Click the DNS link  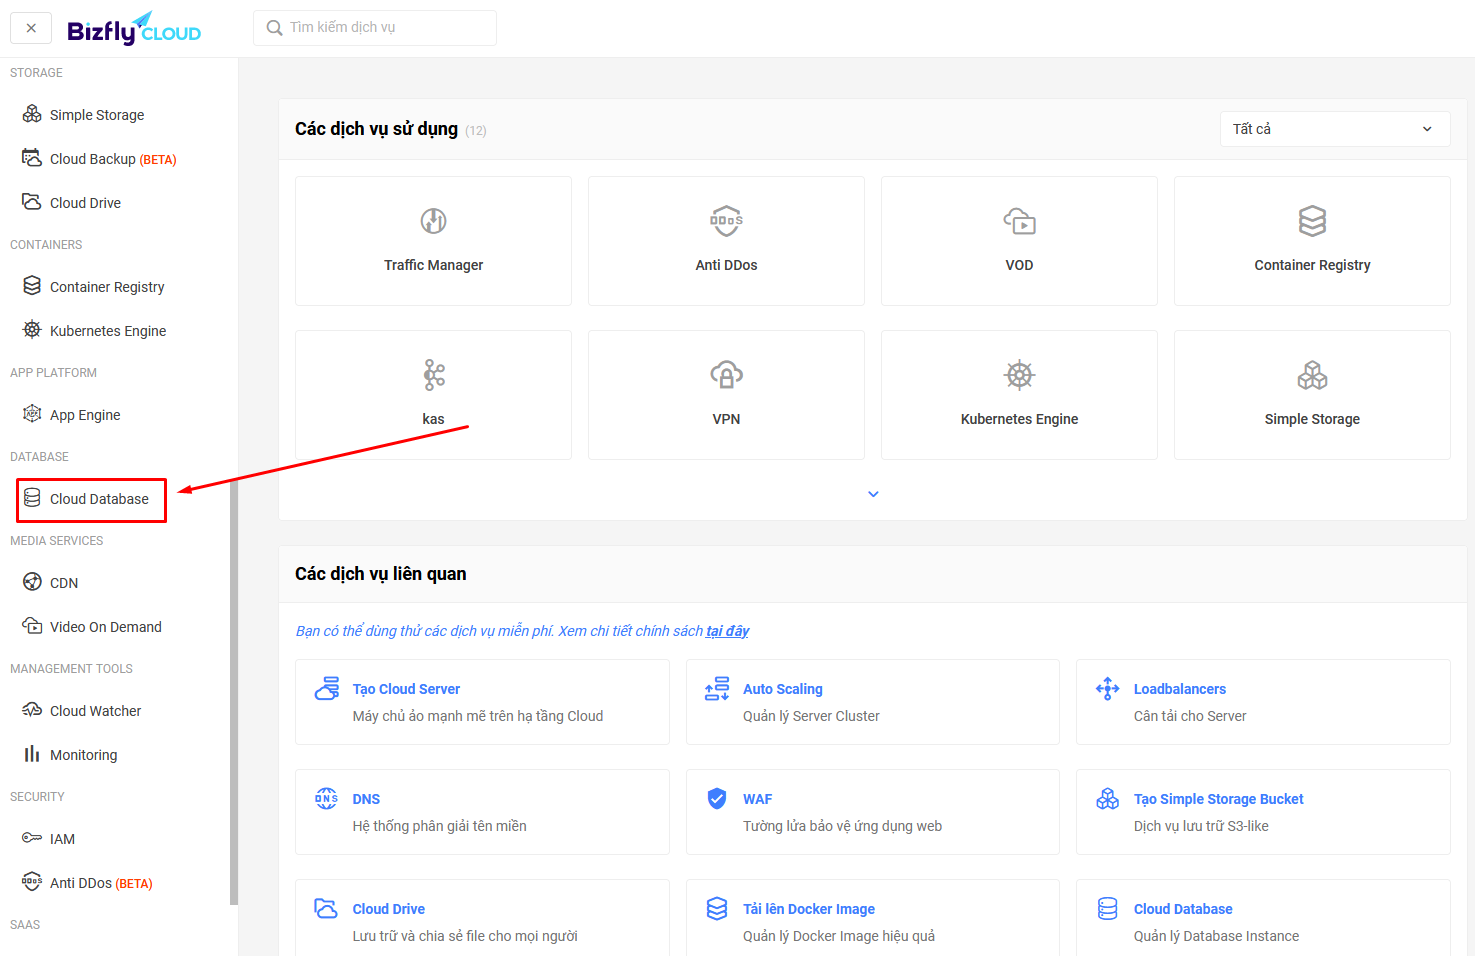[x=366, y=799]
